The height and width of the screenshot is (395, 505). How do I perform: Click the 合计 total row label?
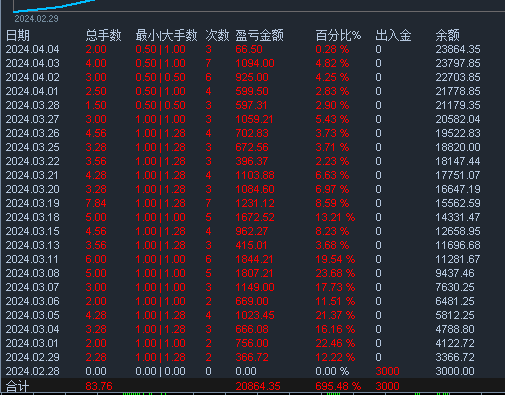click(17, 386)
